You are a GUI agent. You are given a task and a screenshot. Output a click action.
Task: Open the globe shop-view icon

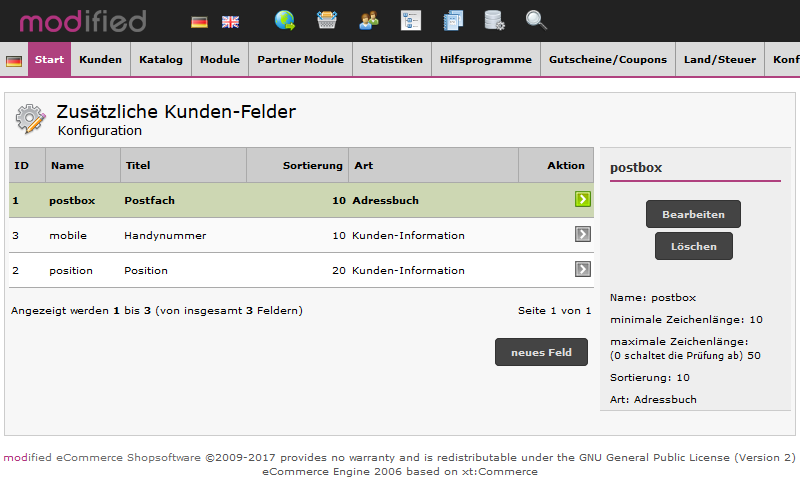[x=285, y=20]
